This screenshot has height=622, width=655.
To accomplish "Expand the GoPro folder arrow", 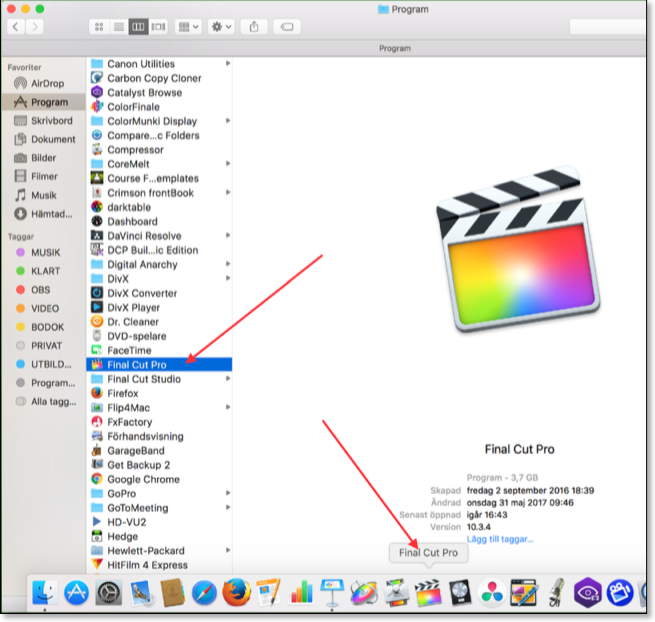I will click(x=228, y=493).
